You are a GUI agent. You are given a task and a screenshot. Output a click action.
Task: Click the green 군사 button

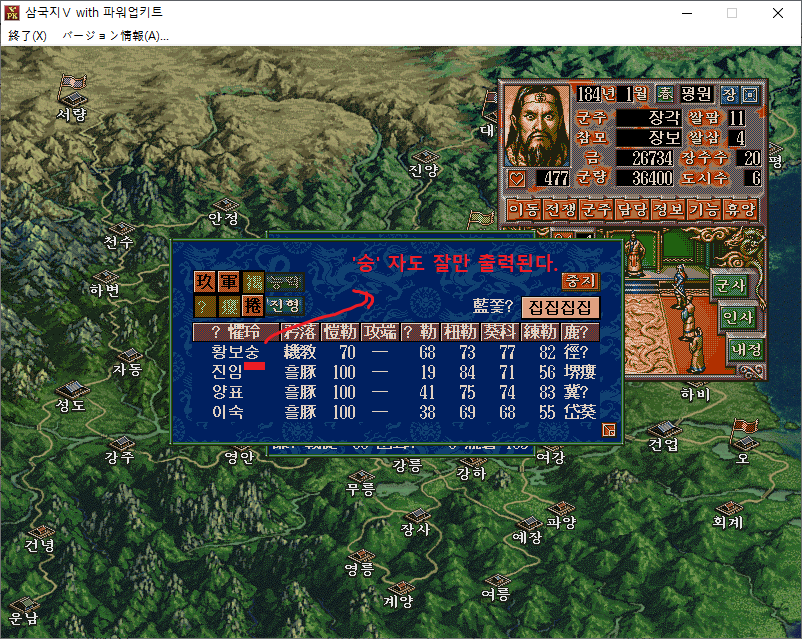(731, 285)
